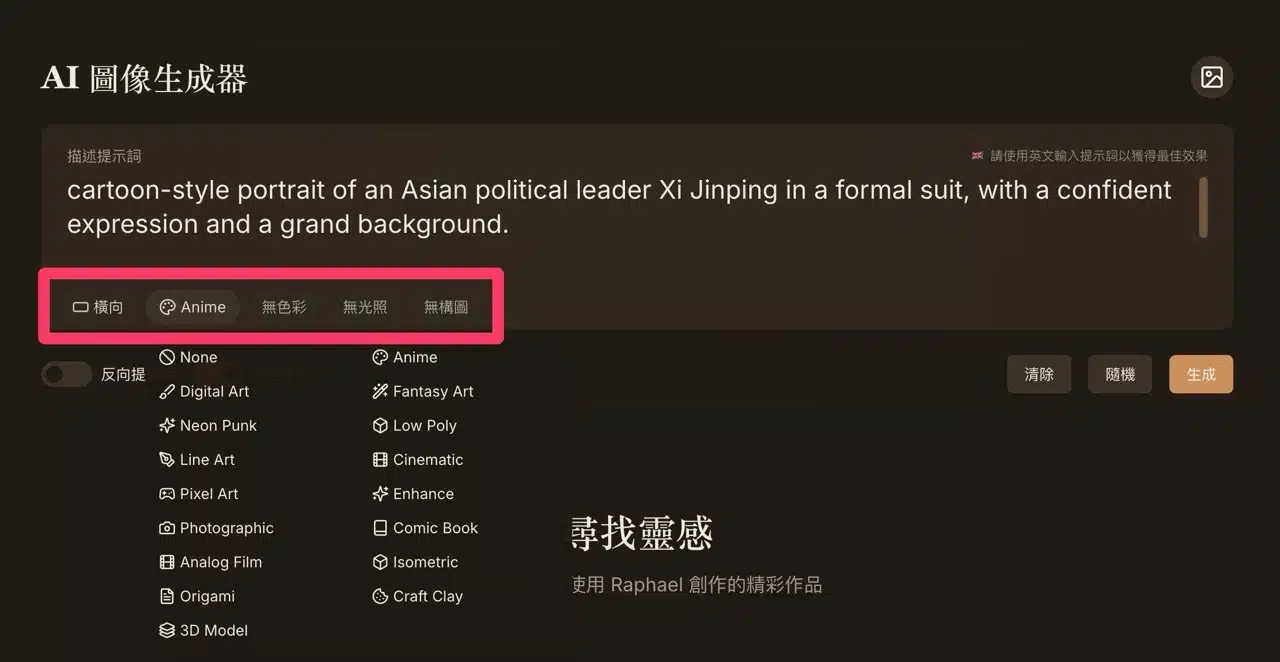1280x662 pixels.
Task: Expand the 無色彩 color dropdown
Action: [x=284, y=307]
